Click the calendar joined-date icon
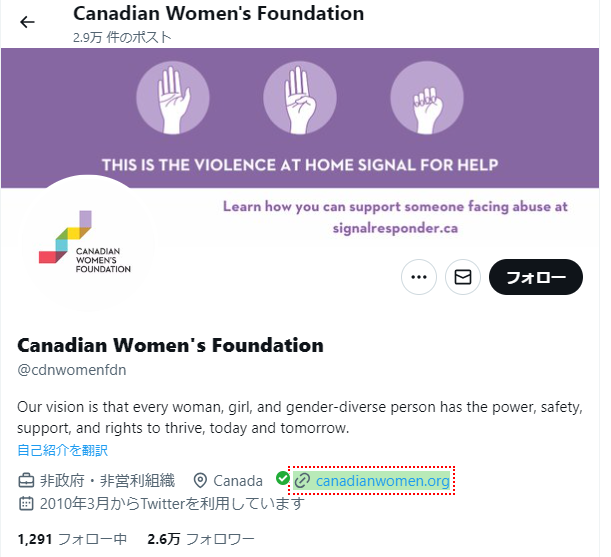This screenshot has height=557, width=611. 26,503
